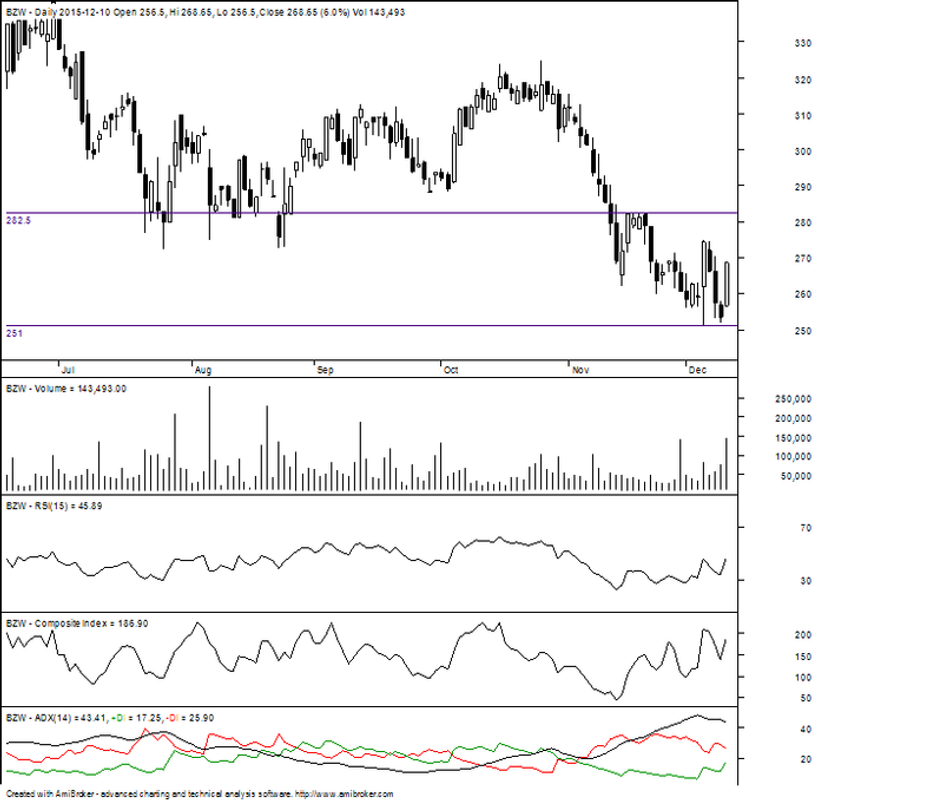Viewport: 943px width, 800px height.
Task: Select the Nov marker on the date axis
Action: (579, 369)
